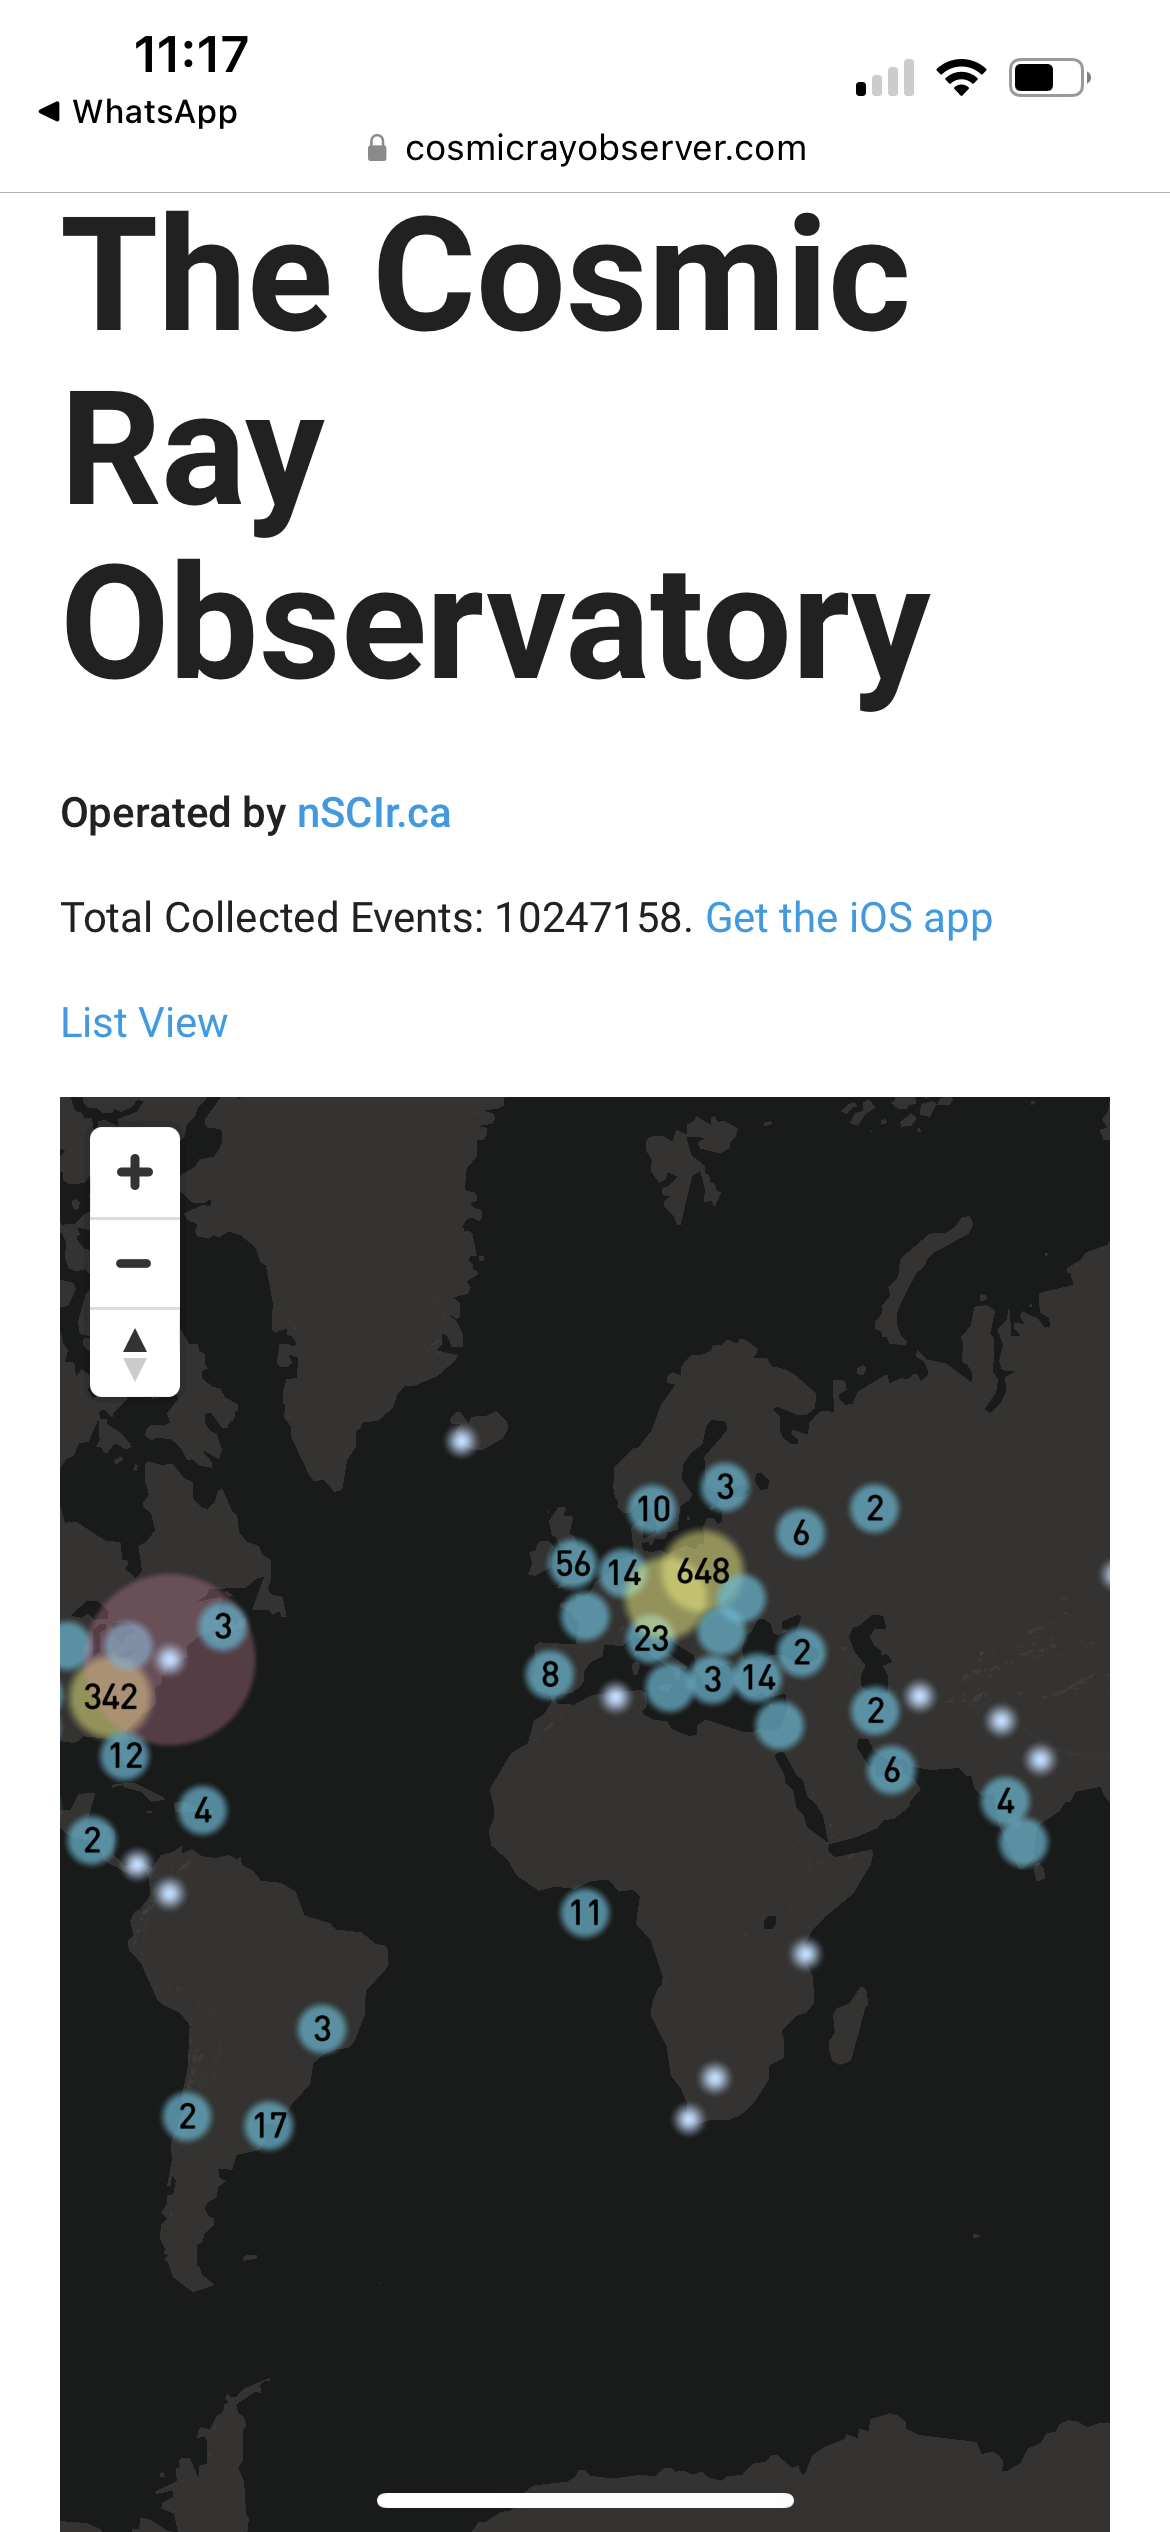Zoom out on the map with minus button

point(135,1263)
